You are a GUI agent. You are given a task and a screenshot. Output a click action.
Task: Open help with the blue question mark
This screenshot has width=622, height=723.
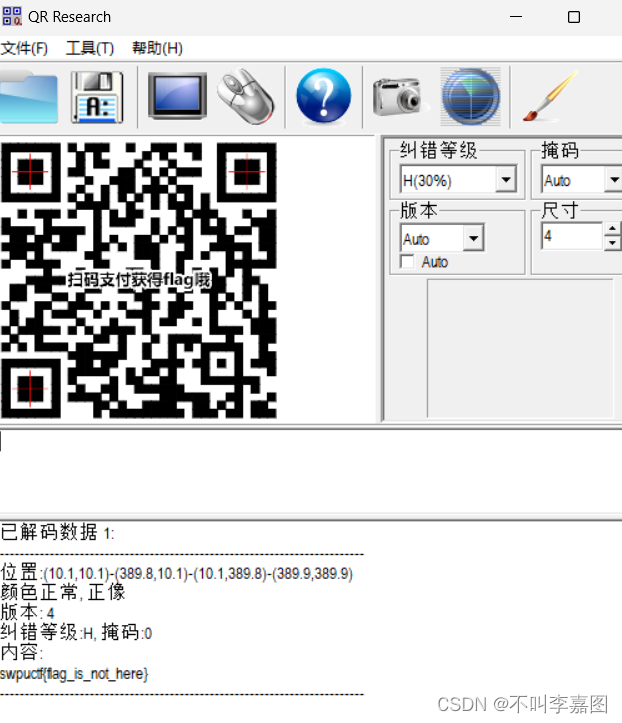point(324,96)
